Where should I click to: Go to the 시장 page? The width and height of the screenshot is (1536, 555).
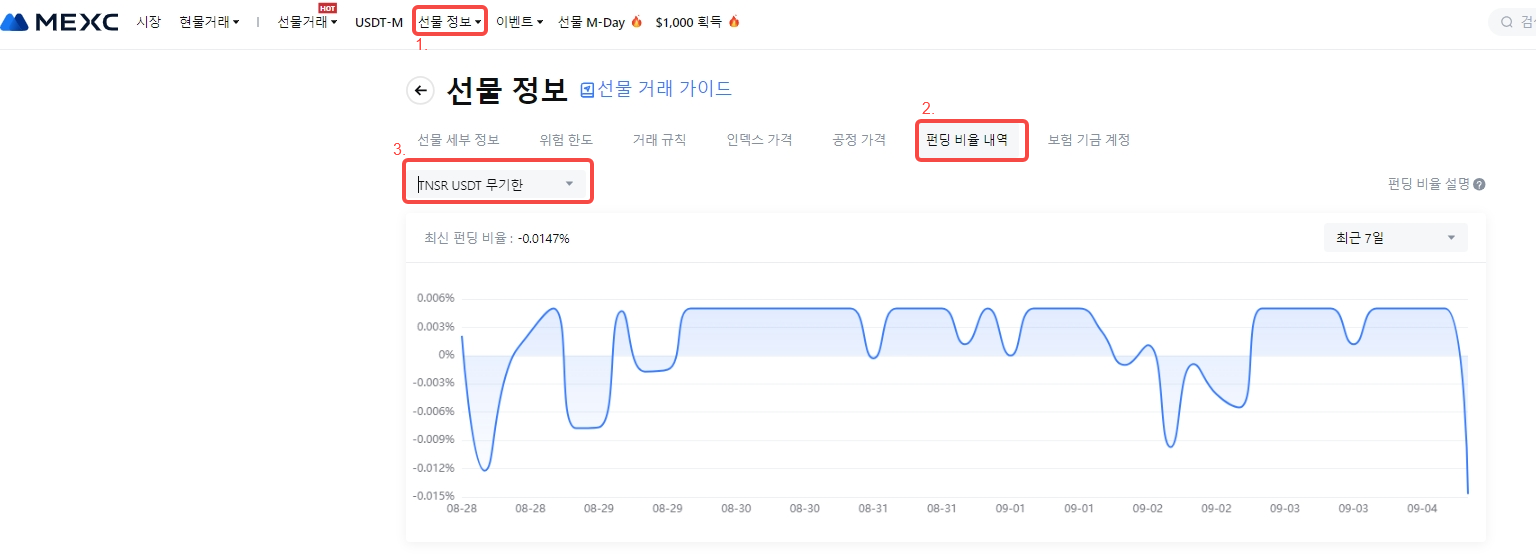pos(148,21)
